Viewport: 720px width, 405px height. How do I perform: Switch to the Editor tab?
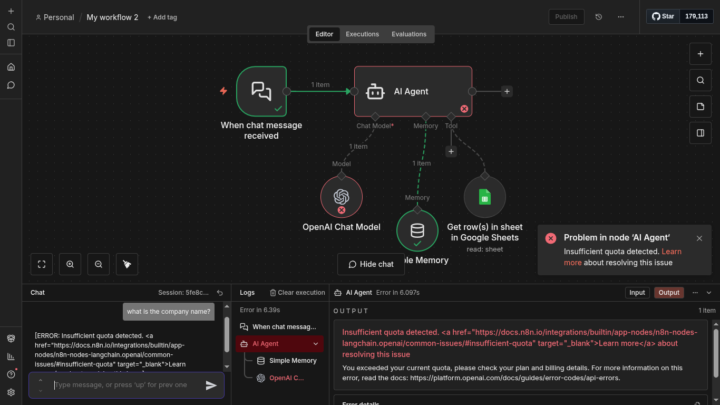324,34
